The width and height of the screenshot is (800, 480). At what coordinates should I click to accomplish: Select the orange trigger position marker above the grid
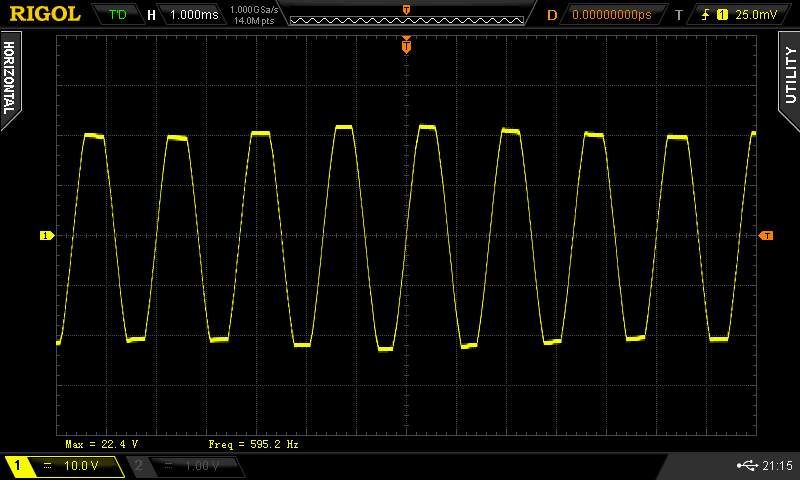click(406, 45)
